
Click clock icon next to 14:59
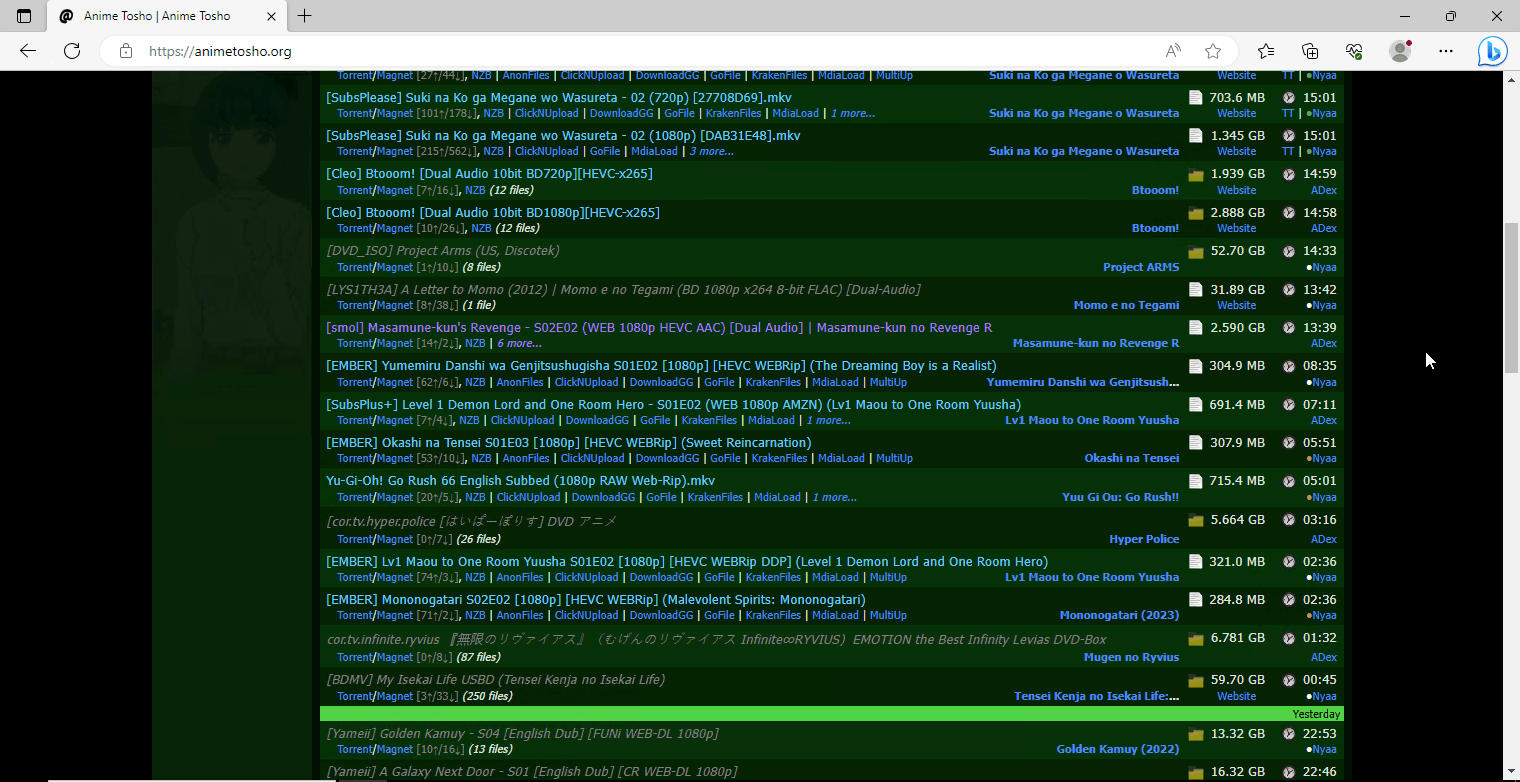[x=1289, y=174]
